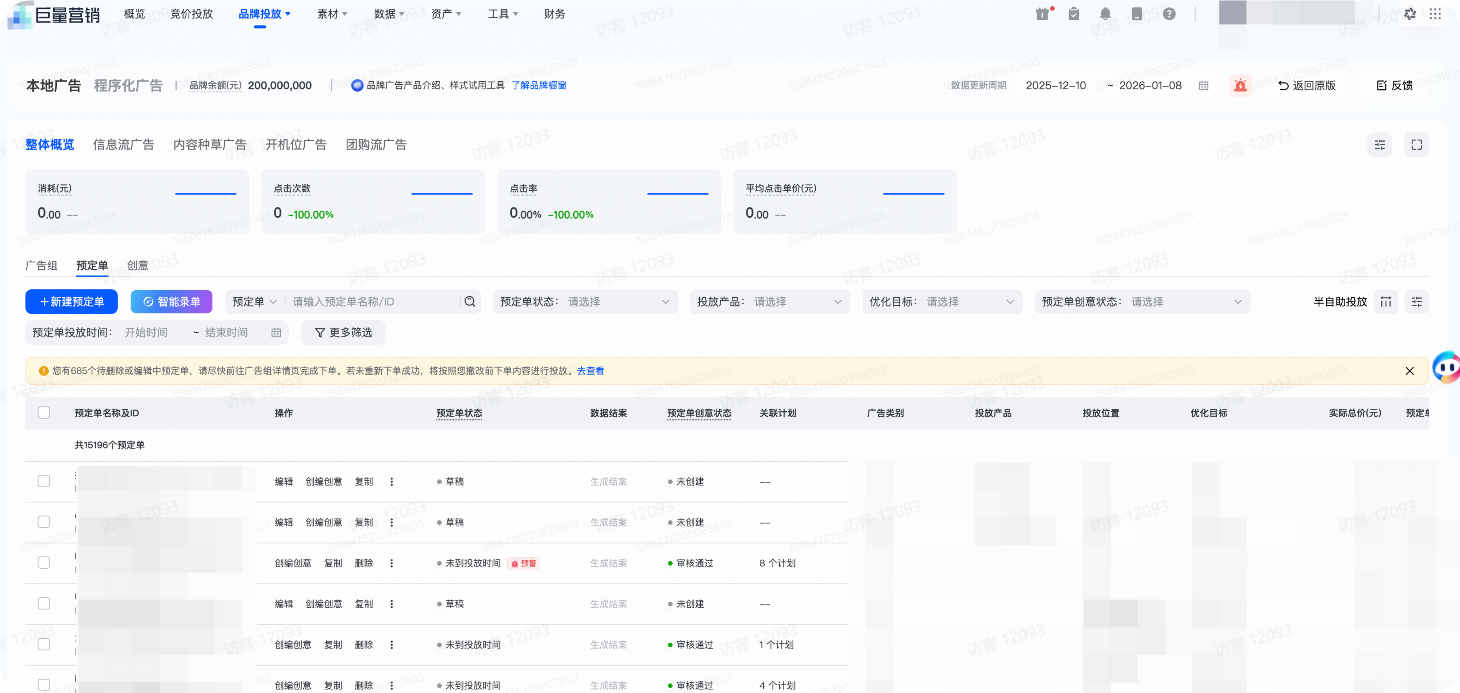Screen dimensions: 1460x693
Task: Check the row with 1 个计划
Action: click(x=44, y=645)
